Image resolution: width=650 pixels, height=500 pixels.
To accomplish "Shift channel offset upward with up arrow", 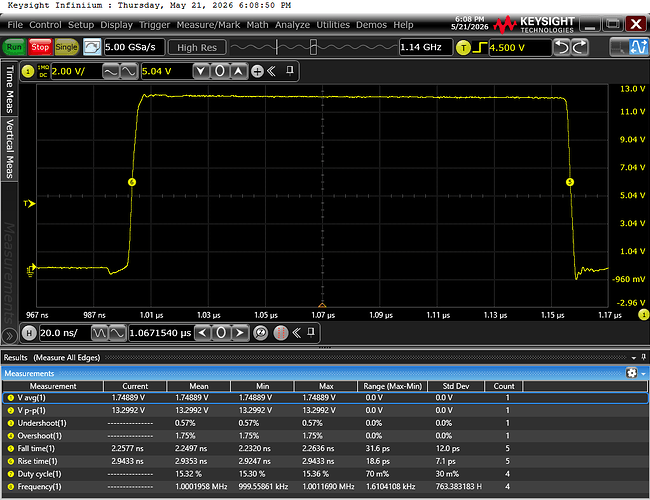I will (x=238, y=71).
